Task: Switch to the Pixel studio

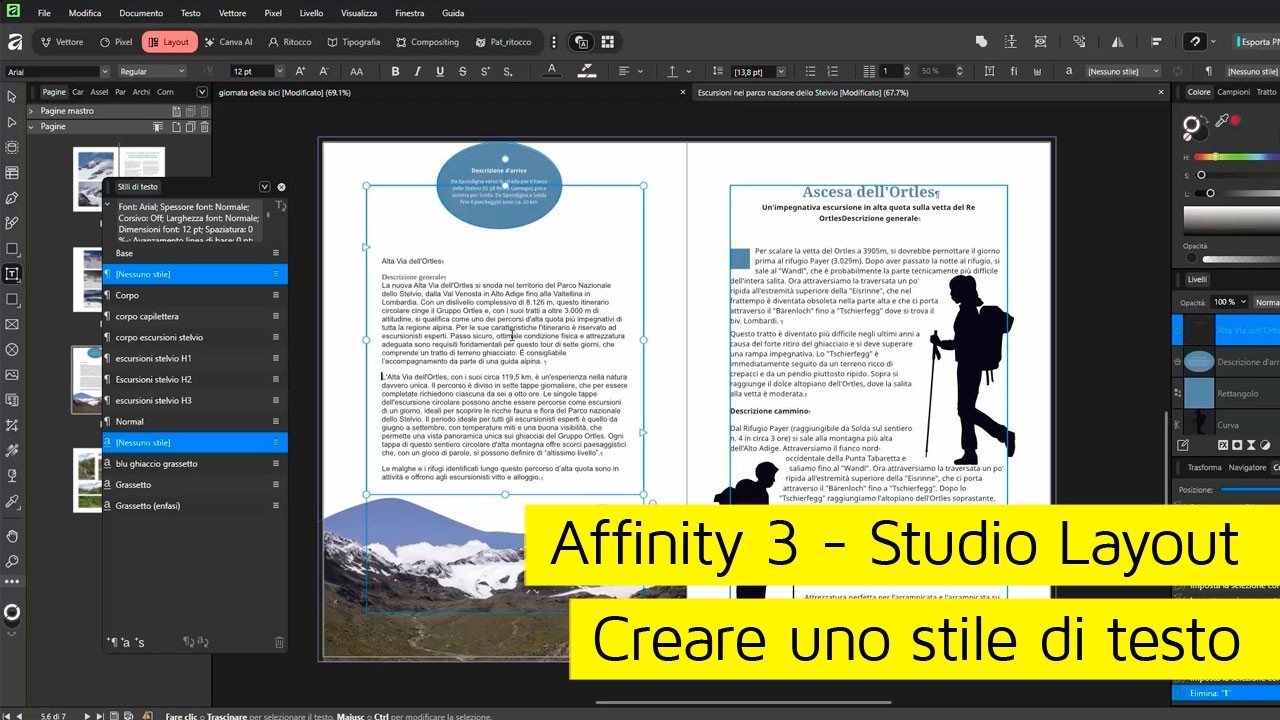Action: [116, 42]
